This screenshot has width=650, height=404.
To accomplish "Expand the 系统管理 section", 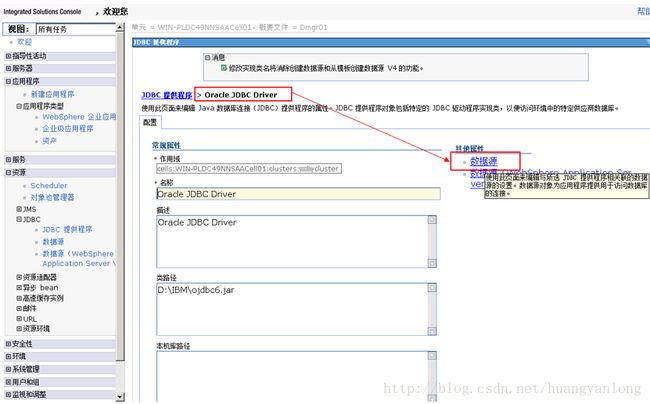I will (x=8, y=369).
